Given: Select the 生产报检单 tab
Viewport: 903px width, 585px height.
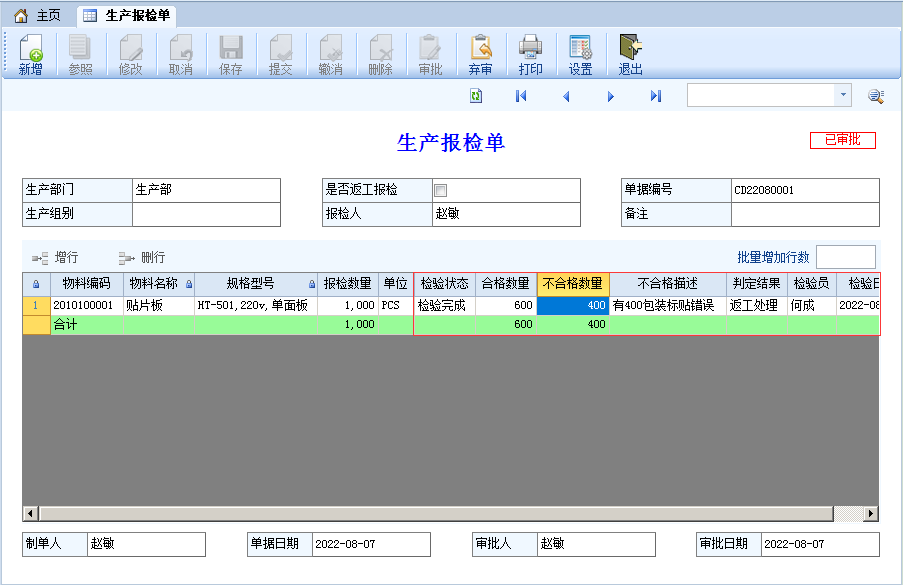Looking at the screenshot, I should (x=127, y=16).
